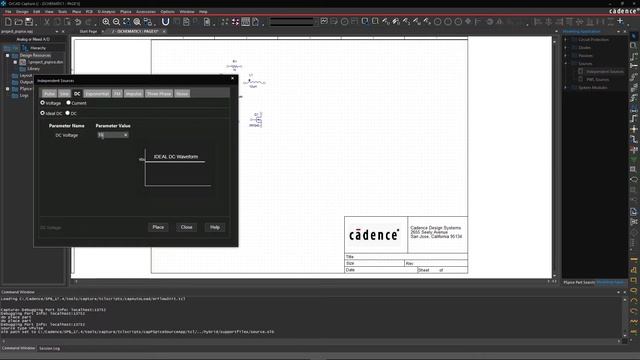Click the Zoom Out magnifier
This screenshot has width=640, height=360.
(116, 22)
